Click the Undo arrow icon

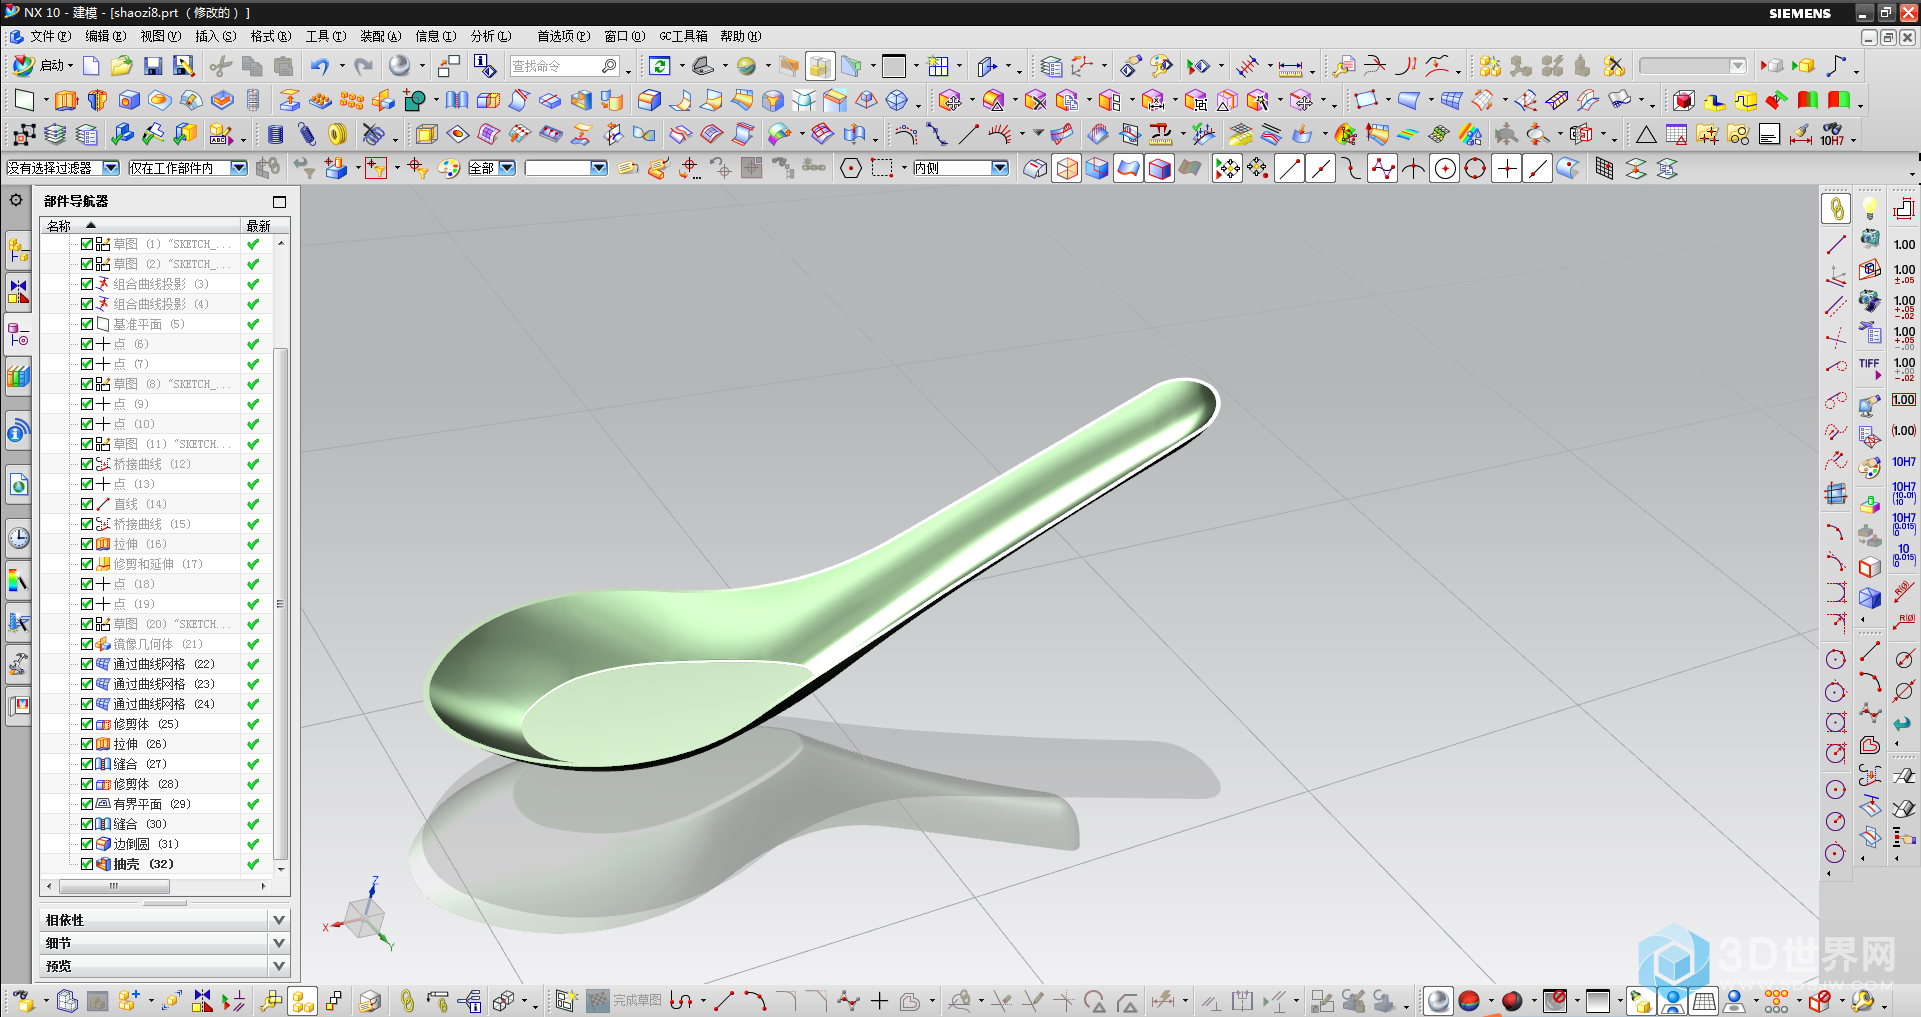point(319,66)
